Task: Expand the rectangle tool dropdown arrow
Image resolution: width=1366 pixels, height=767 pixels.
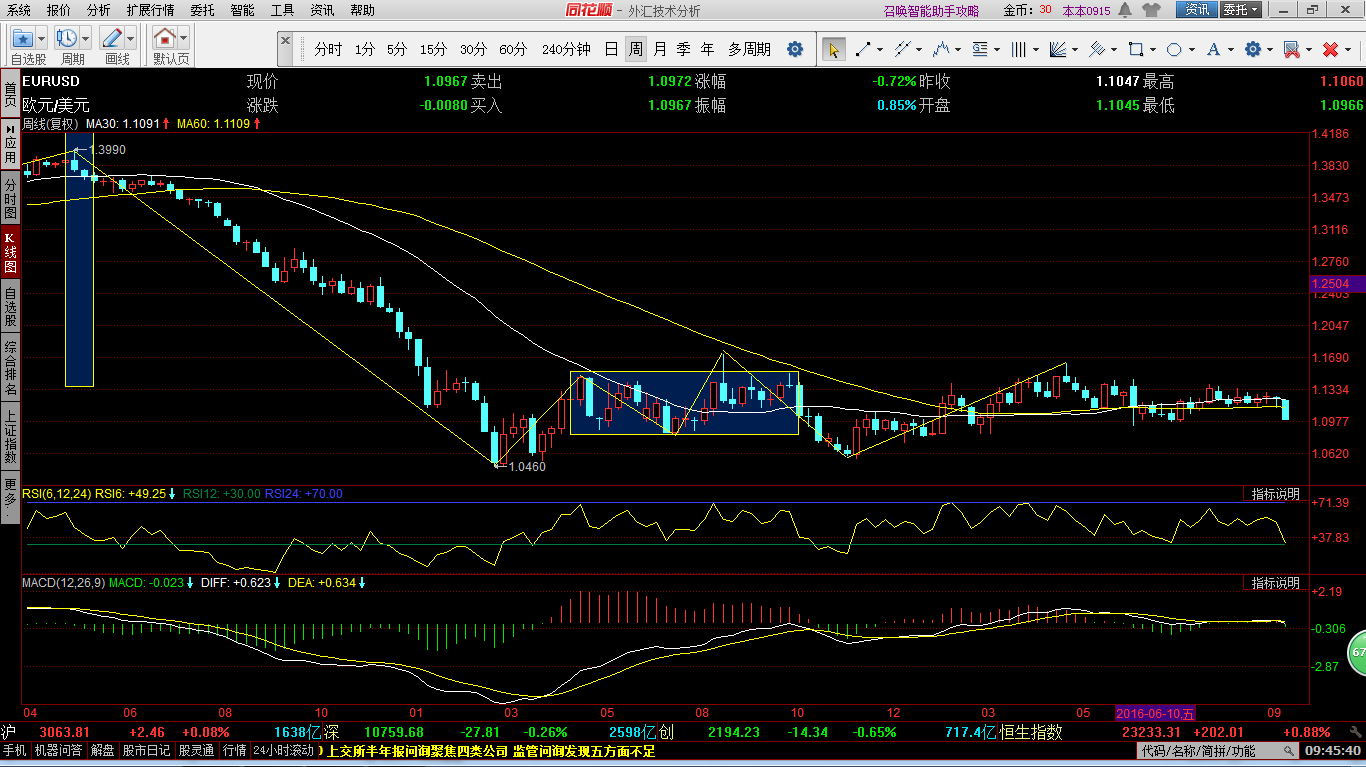Action: point(1153,49)
